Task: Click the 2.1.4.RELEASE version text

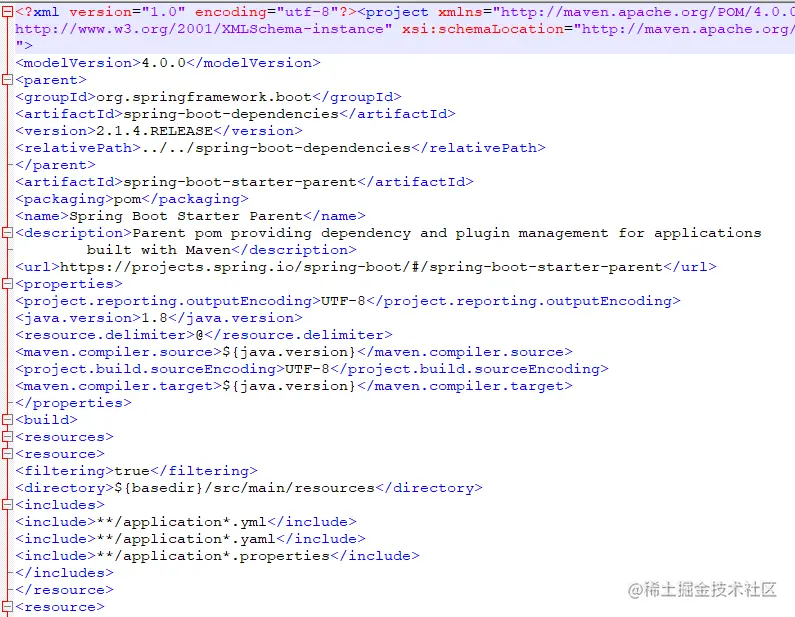Action: pyautogui.click(x=154, y=131)
